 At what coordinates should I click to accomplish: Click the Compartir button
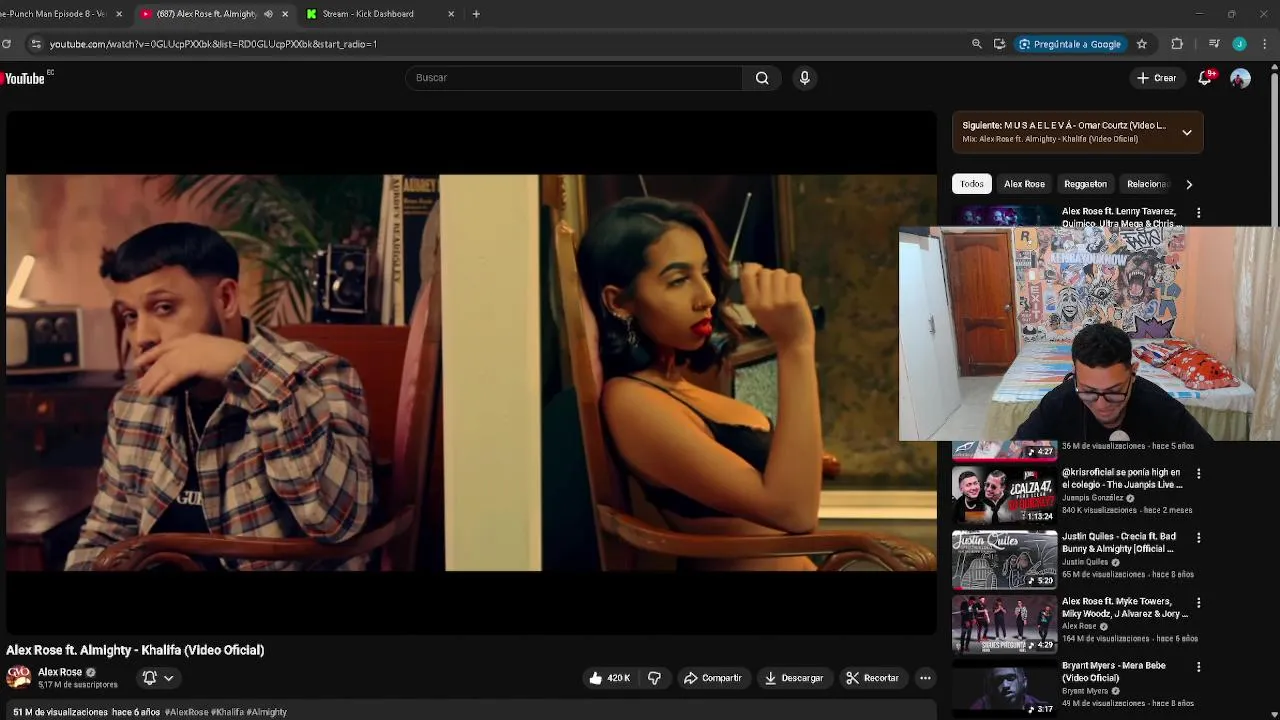(712, 678)
